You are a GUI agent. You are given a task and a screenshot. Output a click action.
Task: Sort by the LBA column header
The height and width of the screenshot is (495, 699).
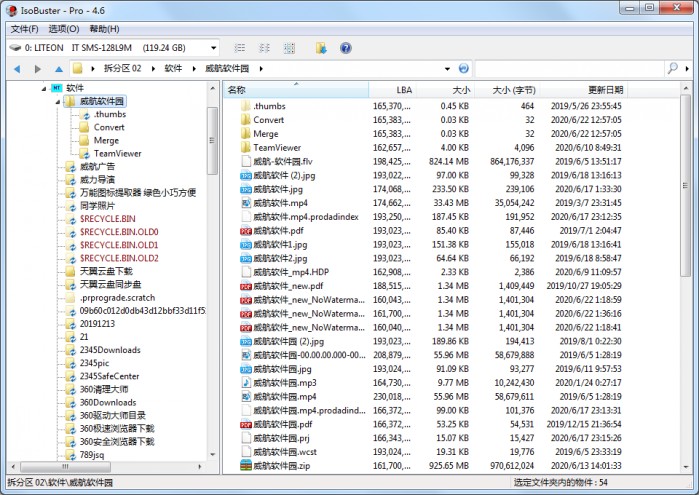(392, 90)
